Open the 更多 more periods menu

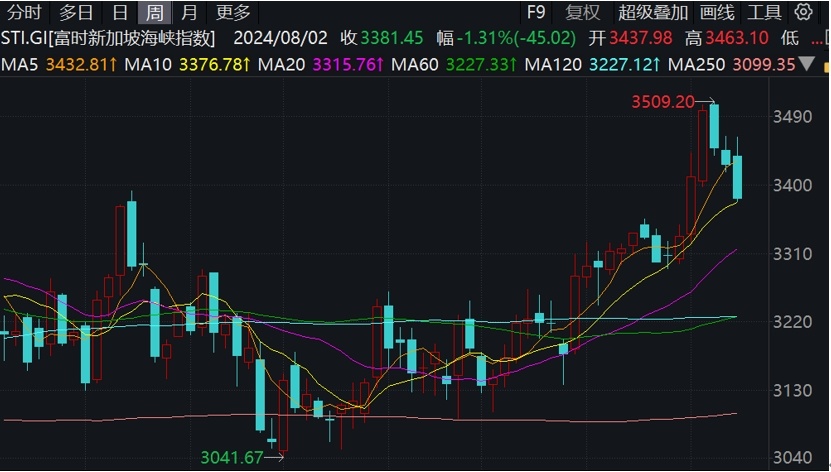tap(233, 12)
